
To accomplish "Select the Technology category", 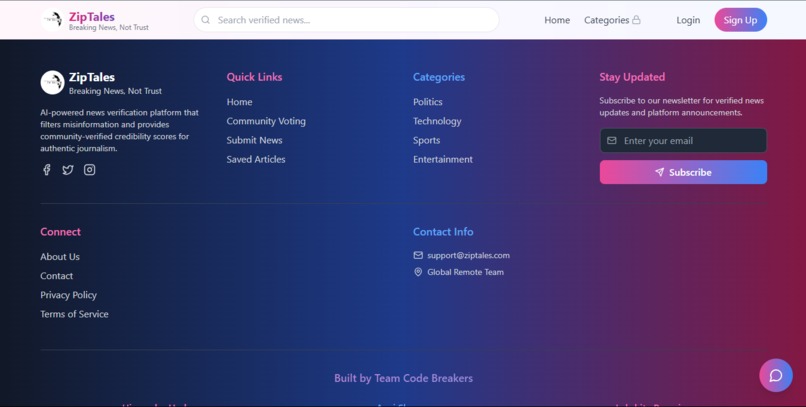I will click(437, 121).
